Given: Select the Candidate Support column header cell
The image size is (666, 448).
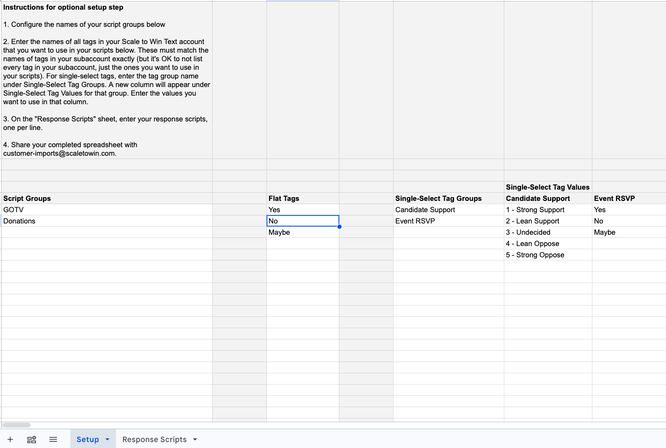Looking at the screenshot, I should [548, 198].
